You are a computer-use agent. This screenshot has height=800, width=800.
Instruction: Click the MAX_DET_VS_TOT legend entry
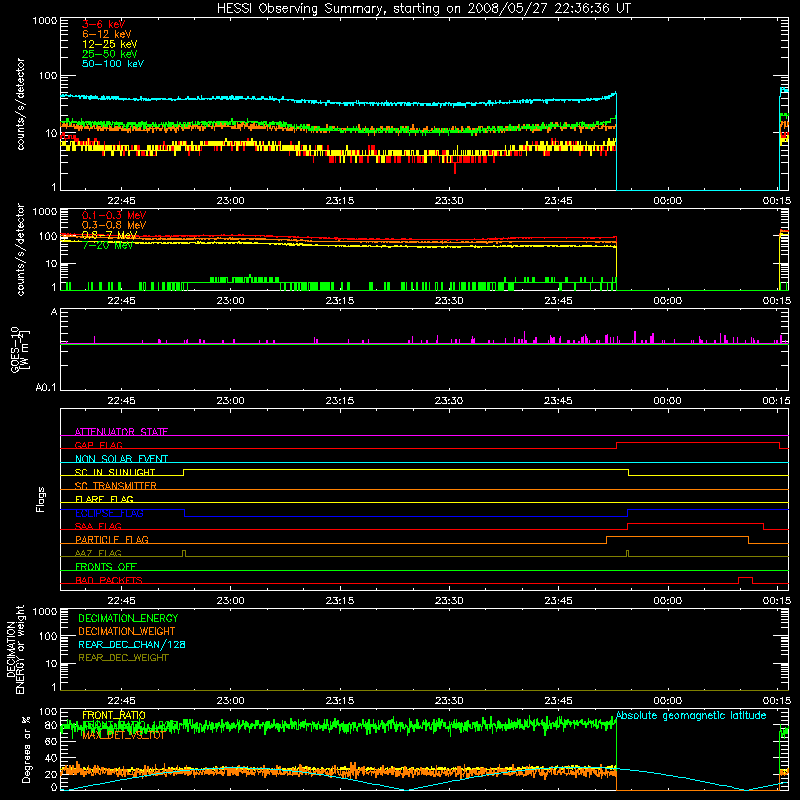pos(123,735)
